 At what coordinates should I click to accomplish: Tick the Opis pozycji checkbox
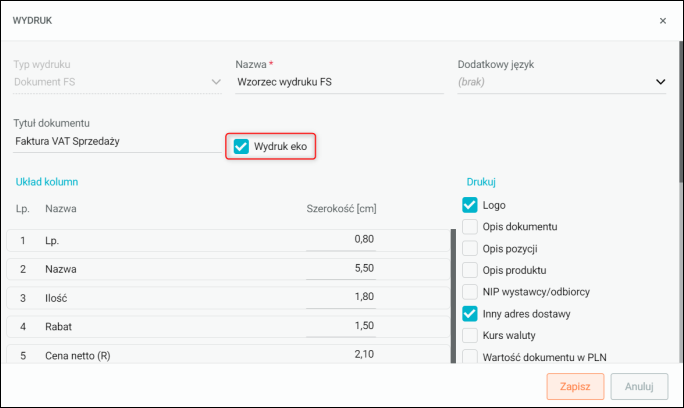click(470, 249)
